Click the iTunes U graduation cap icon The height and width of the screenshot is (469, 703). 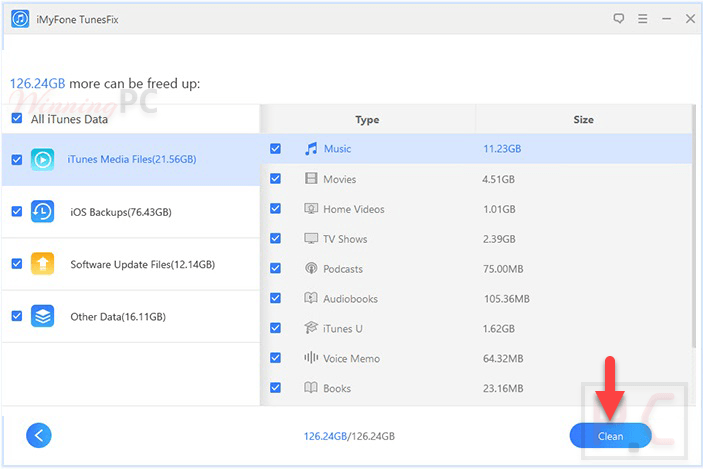pyautogui.click(x=311, y=328)
